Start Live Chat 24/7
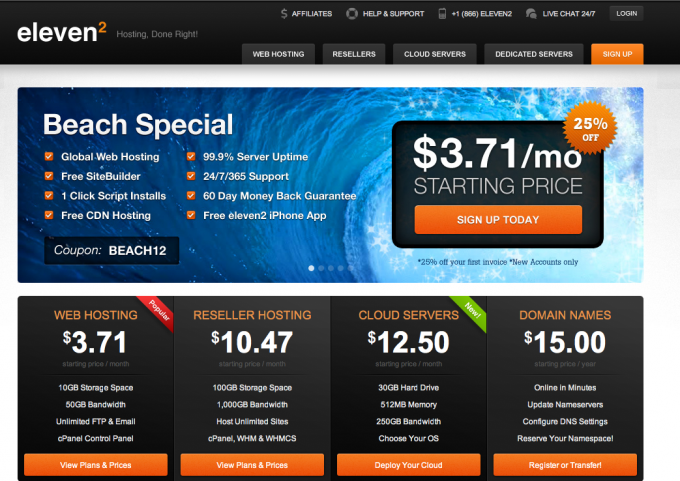The width and height of the screenshot is (680, 481). (x=569, y=14)
